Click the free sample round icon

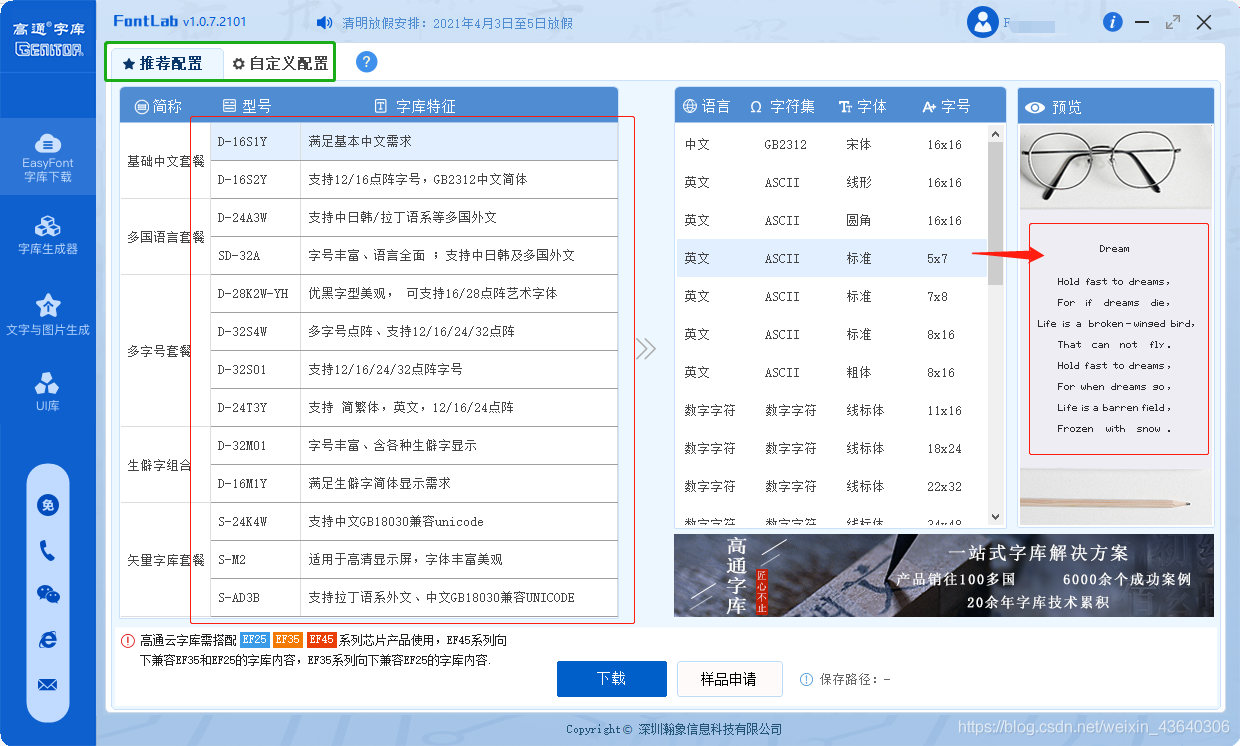tap(48, 505)
